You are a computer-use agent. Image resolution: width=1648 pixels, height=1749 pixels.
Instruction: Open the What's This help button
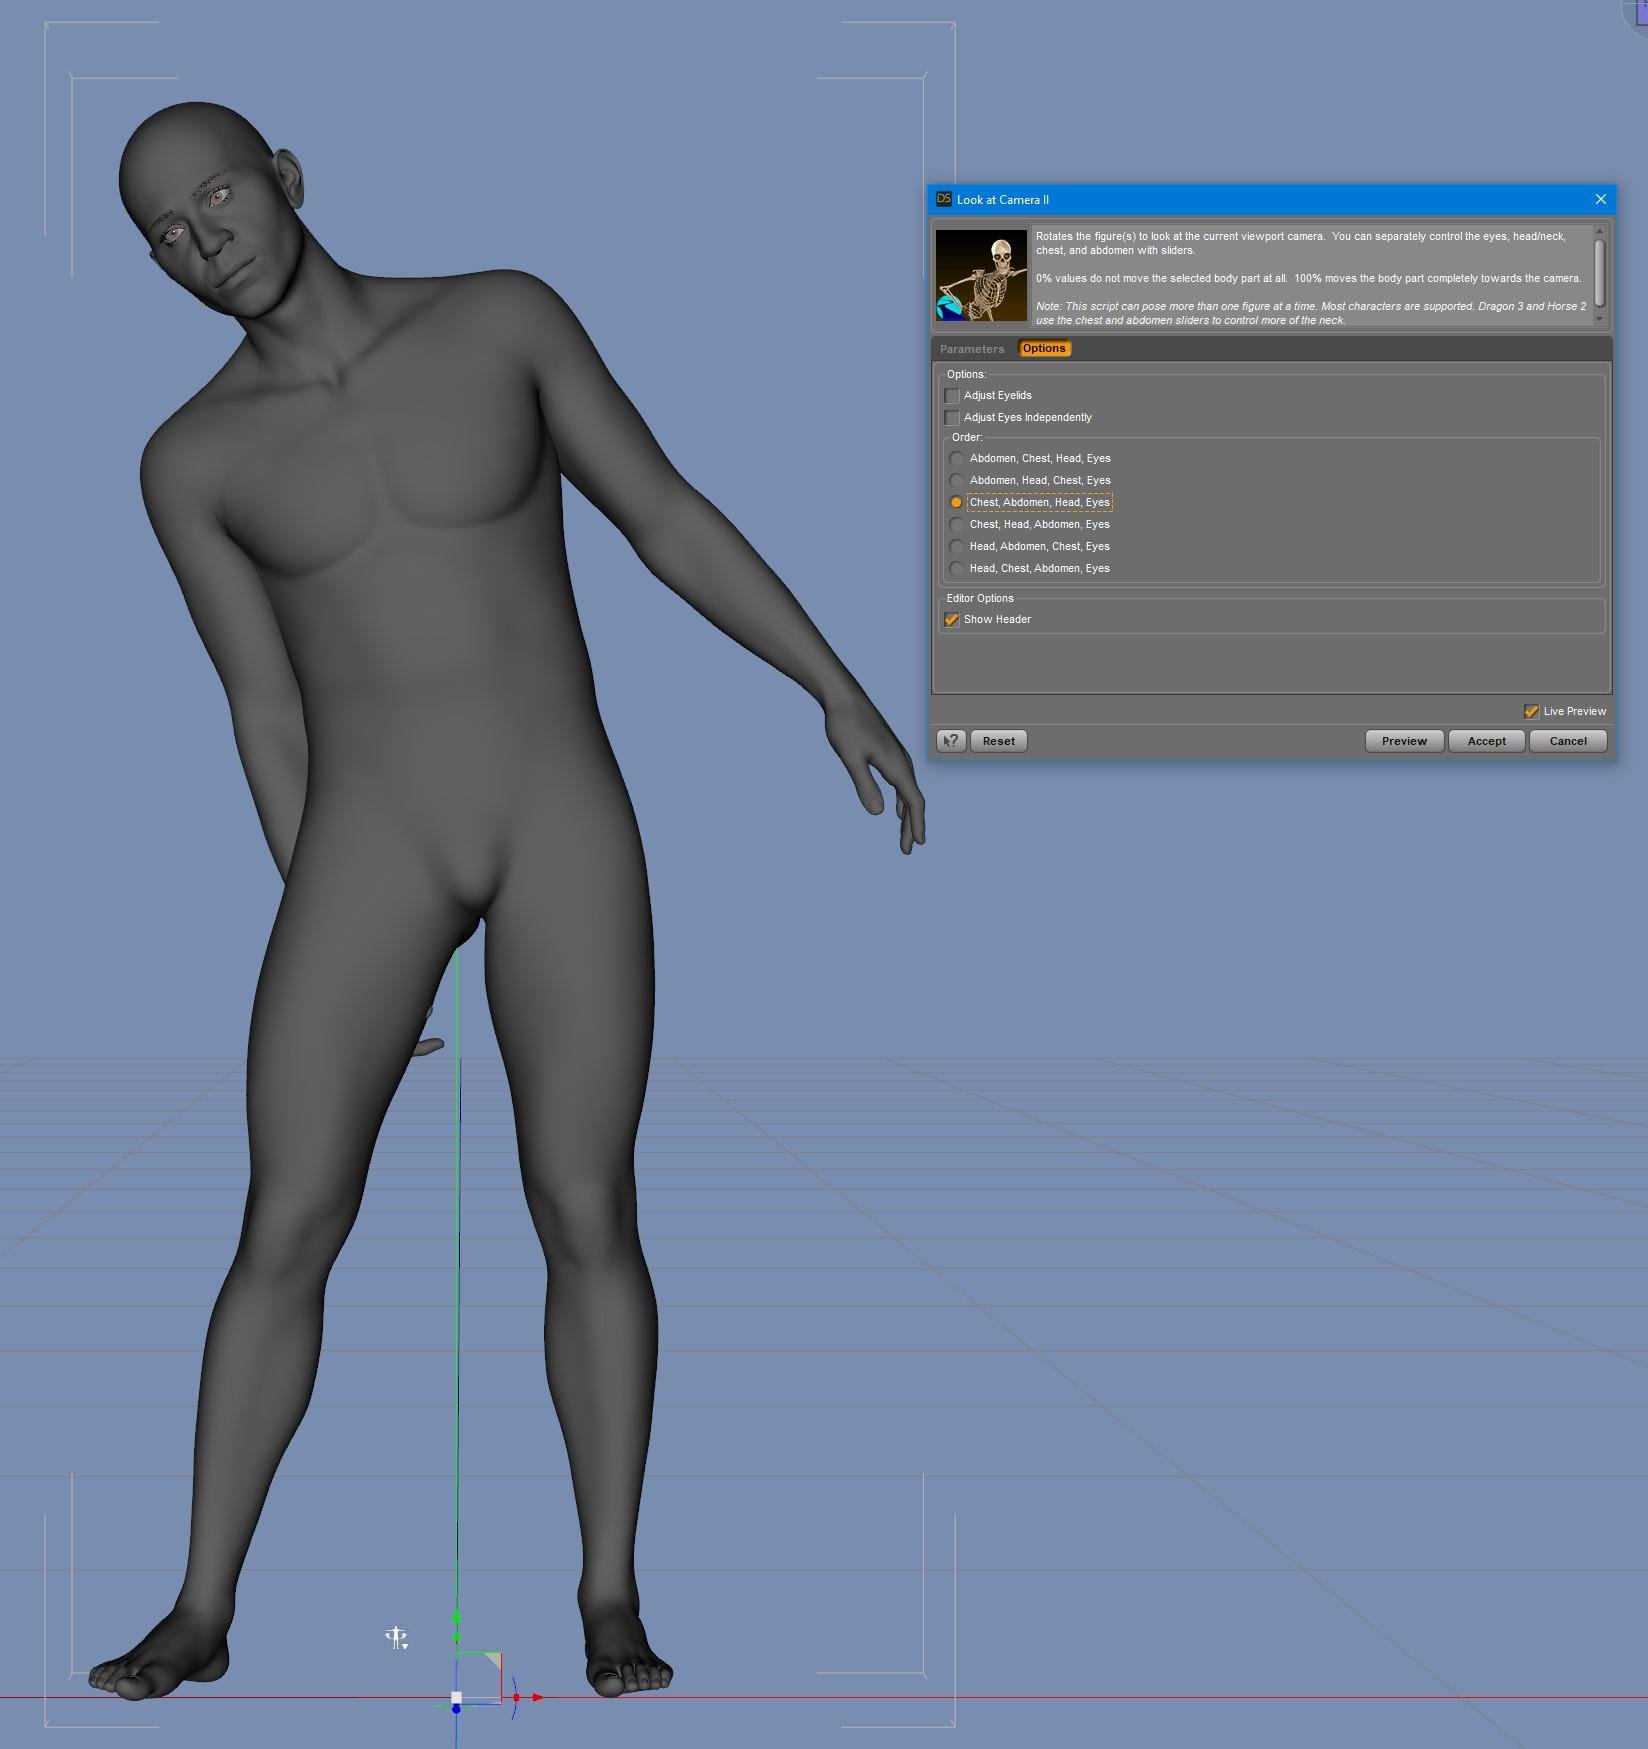tap(951, 741)
